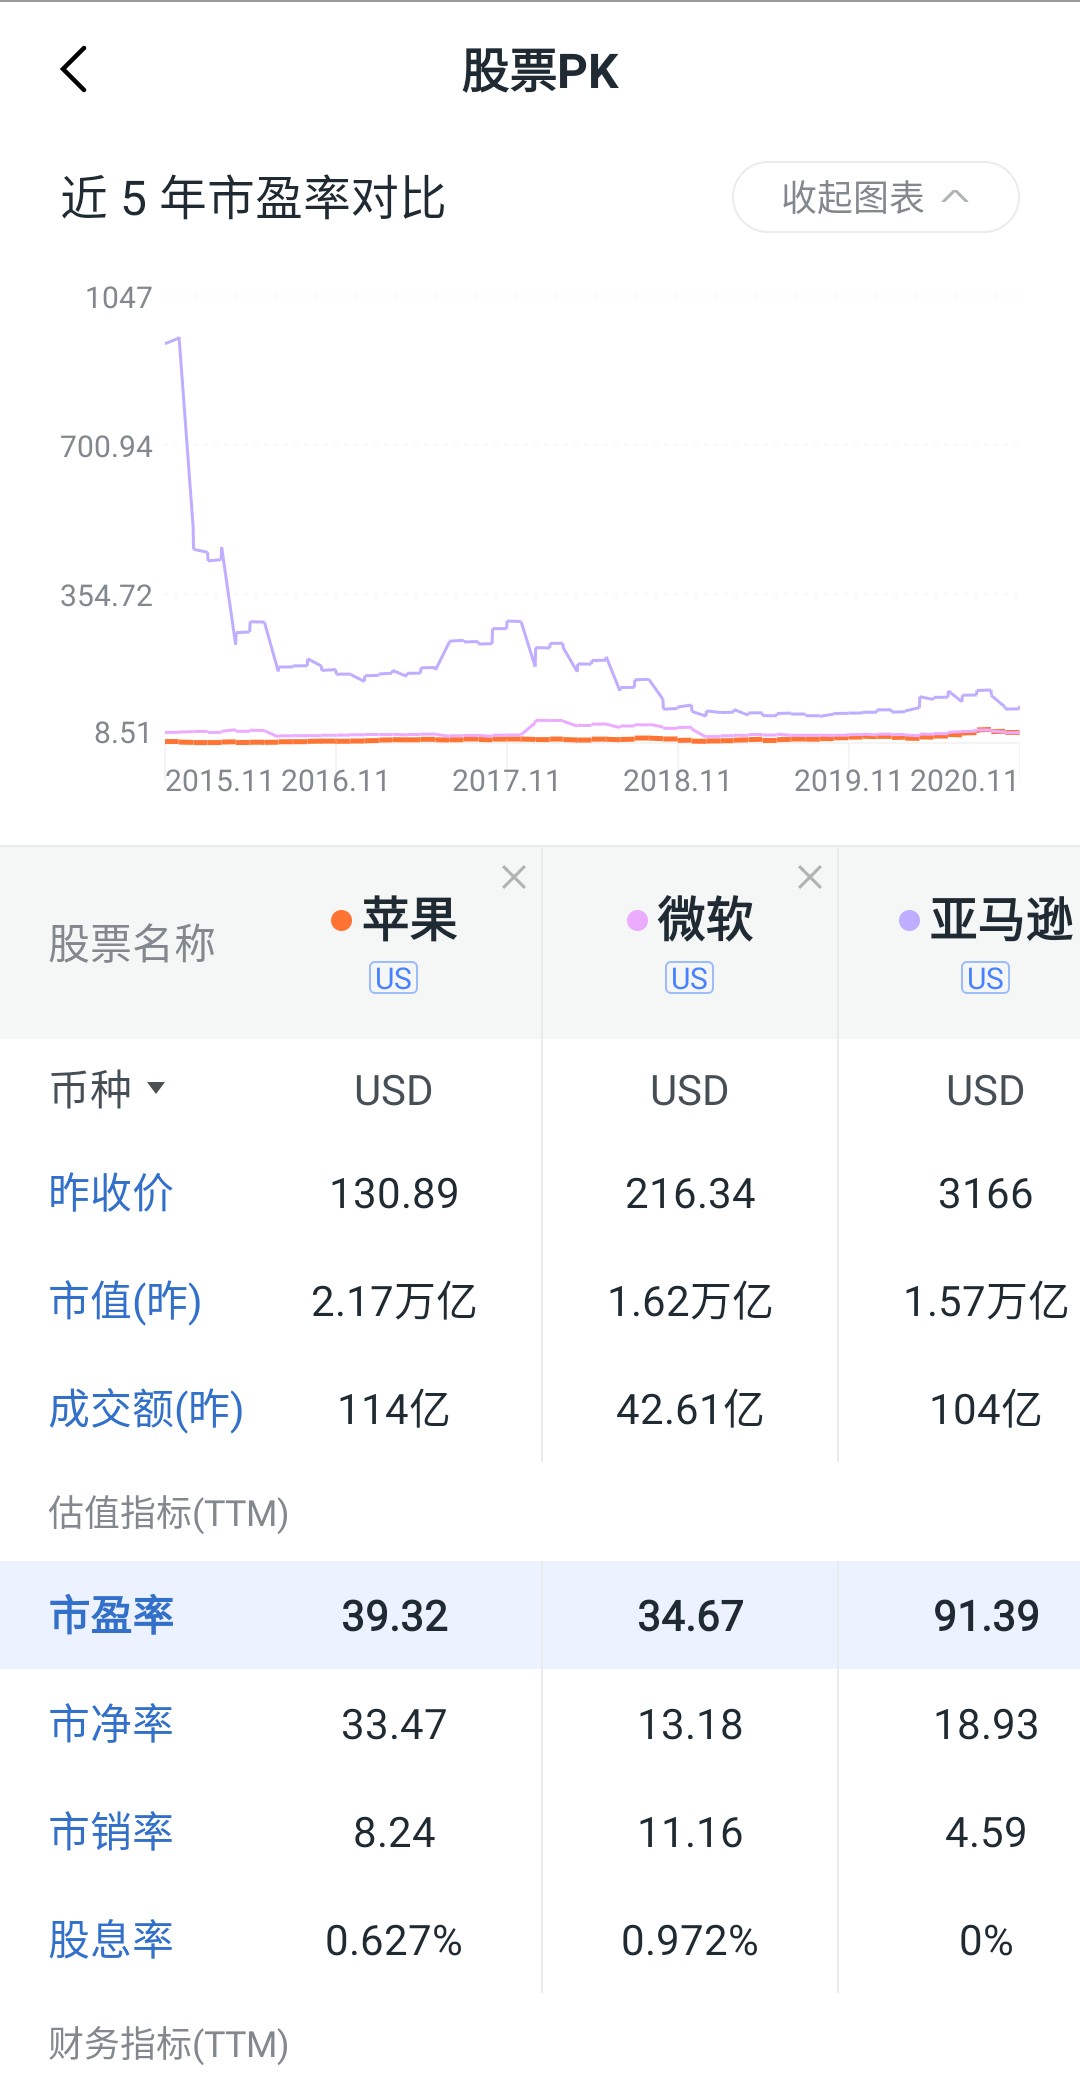
Task: Open 亚马逊 stock name header
Action: tap(1000, 919)
